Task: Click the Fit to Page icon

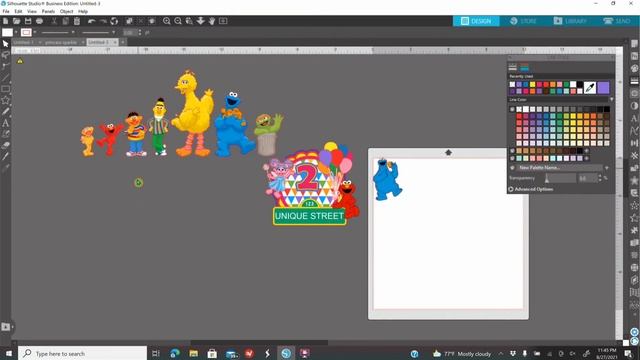Action: pyautogui.click(x=223, y=21)
